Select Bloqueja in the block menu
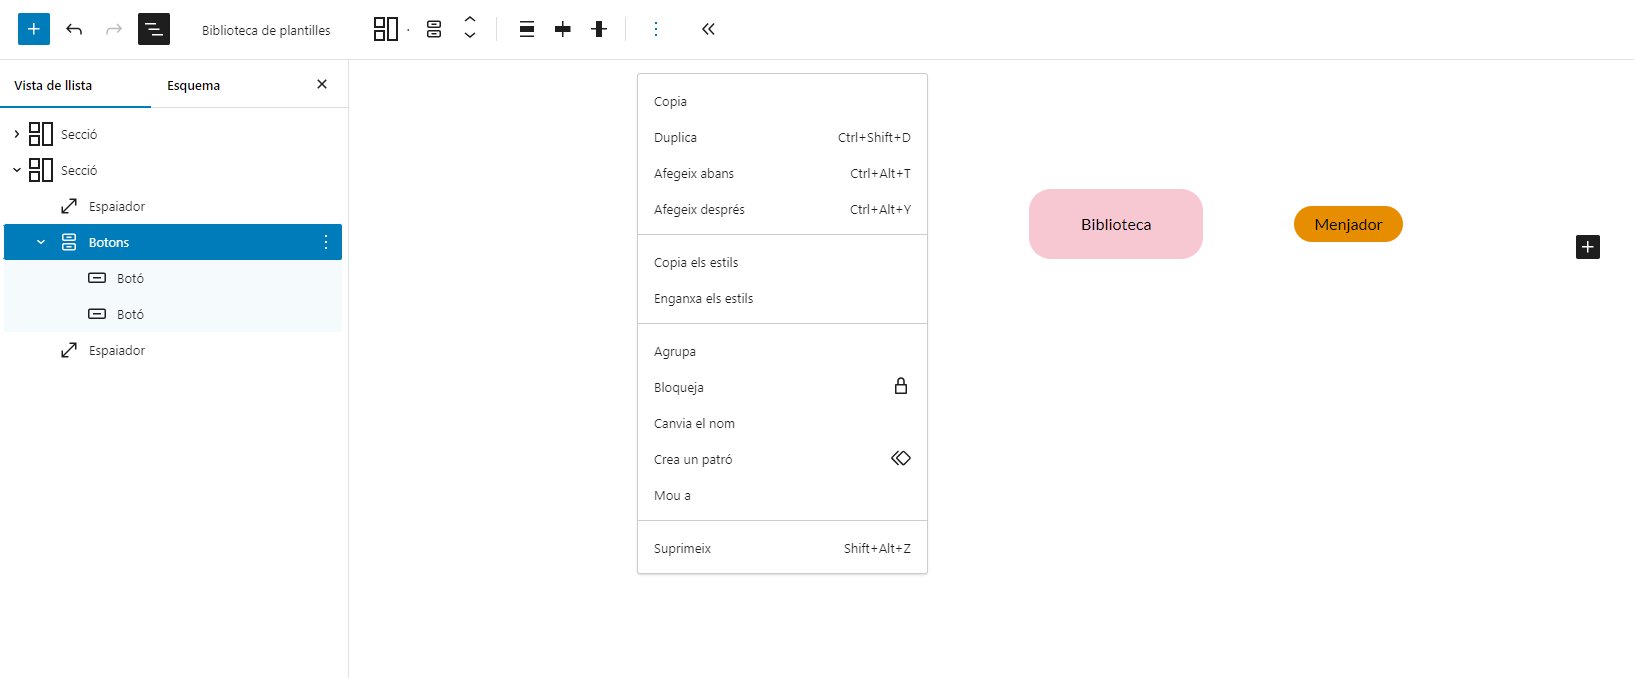 click(x=679, y=387)
